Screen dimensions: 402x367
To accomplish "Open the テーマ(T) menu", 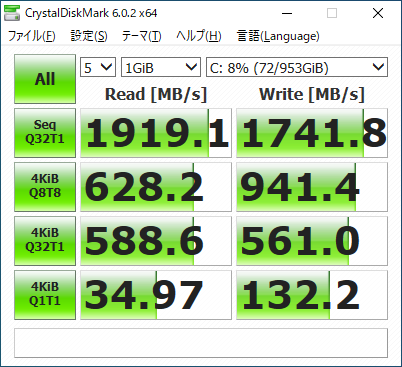I will click(x=142, y=36).
